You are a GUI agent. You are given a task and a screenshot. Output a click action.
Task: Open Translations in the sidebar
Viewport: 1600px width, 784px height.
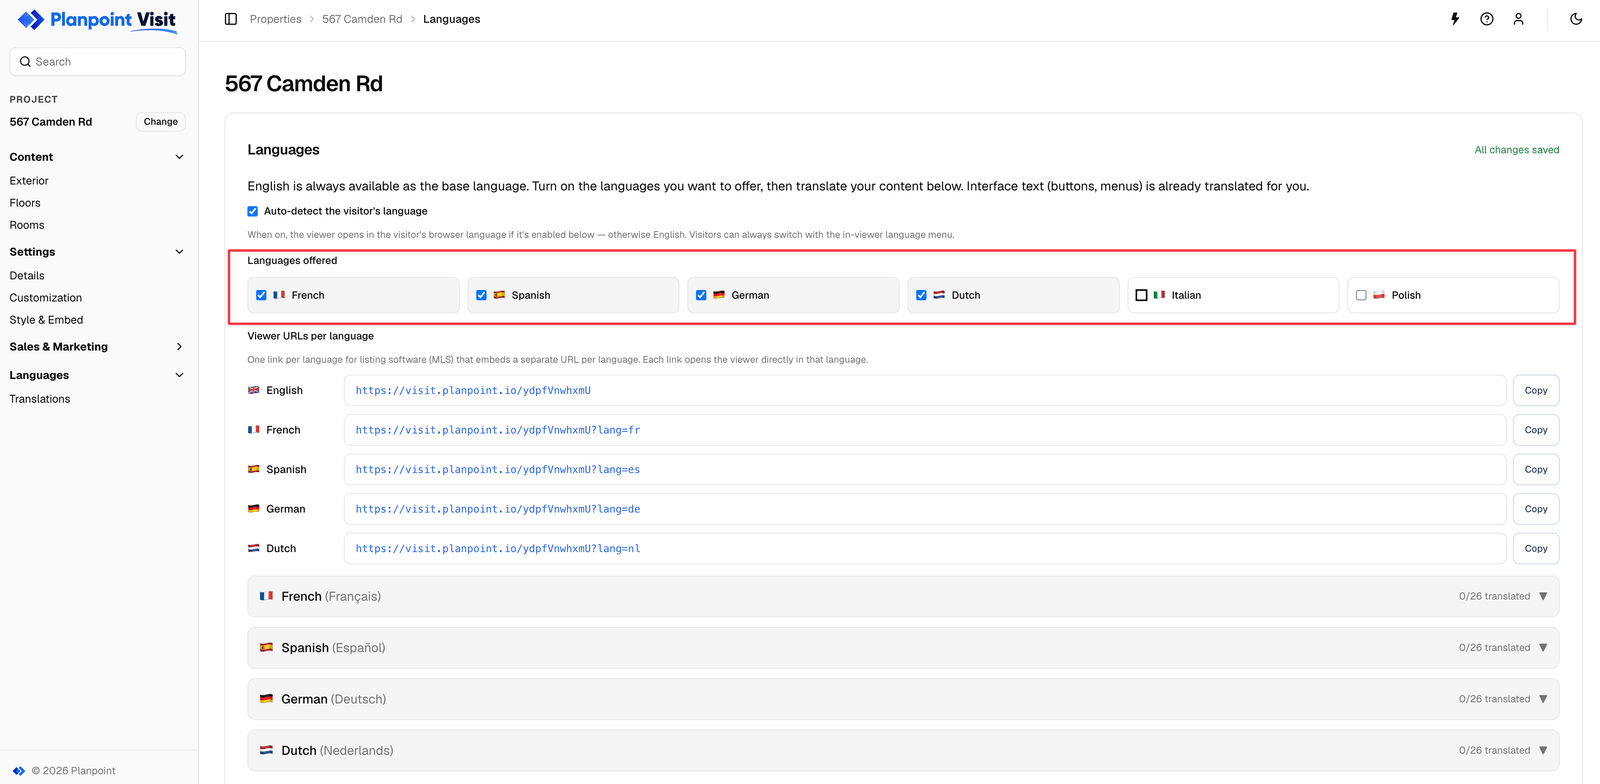[40, 399]
